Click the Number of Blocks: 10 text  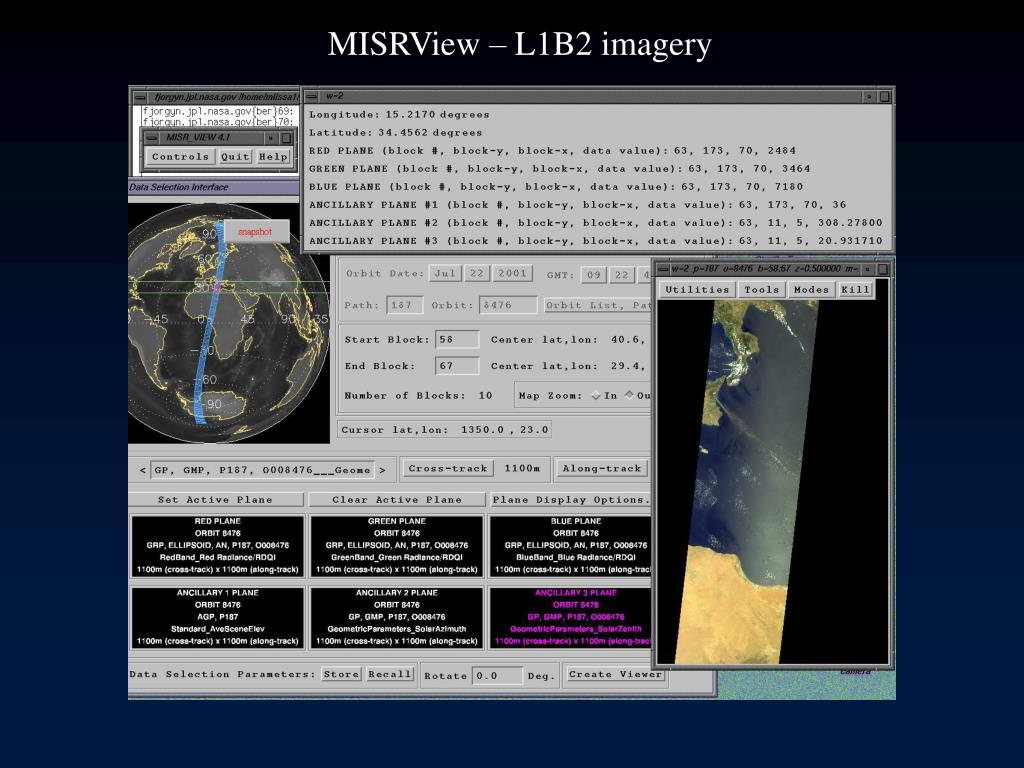pyautogui.click(x=419, y=396)
